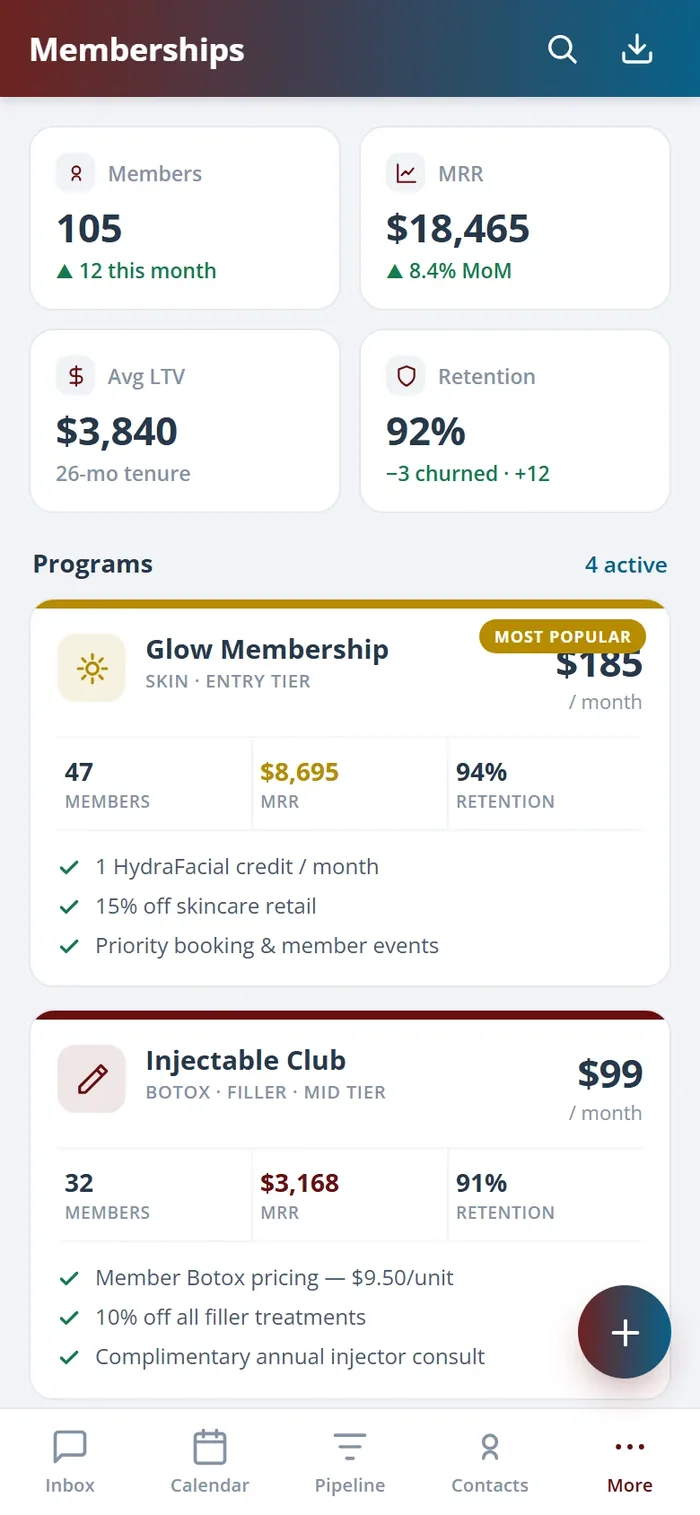
Task: Tap the Retention shield icon
Action: click(405, 376)
